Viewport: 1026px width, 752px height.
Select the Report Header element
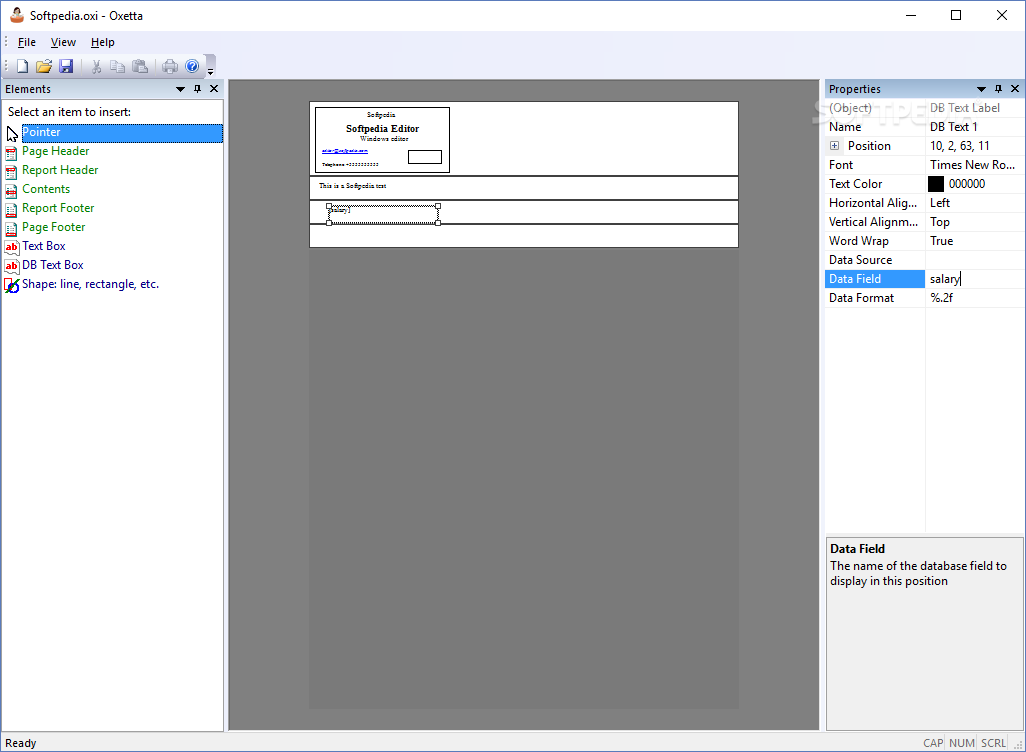[60, 170]
